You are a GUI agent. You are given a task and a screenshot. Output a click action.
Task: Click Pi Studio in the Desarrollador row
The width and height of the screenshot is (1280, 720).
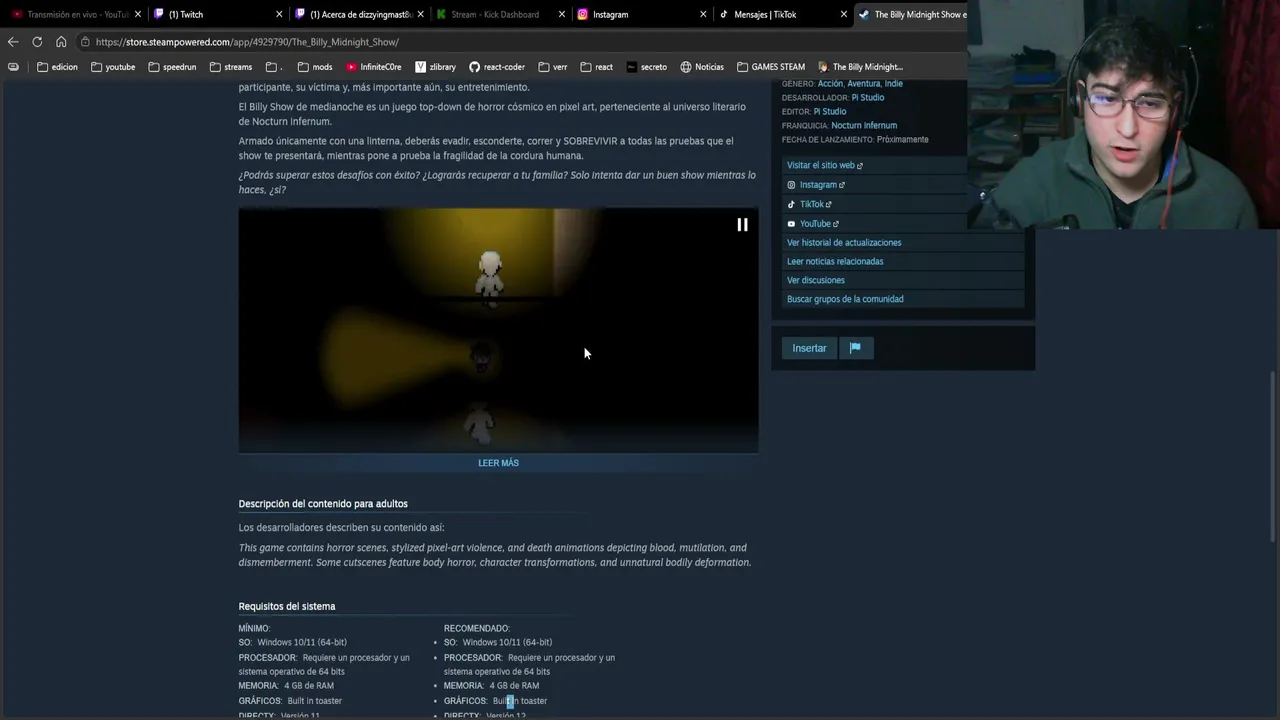[868, 98]
